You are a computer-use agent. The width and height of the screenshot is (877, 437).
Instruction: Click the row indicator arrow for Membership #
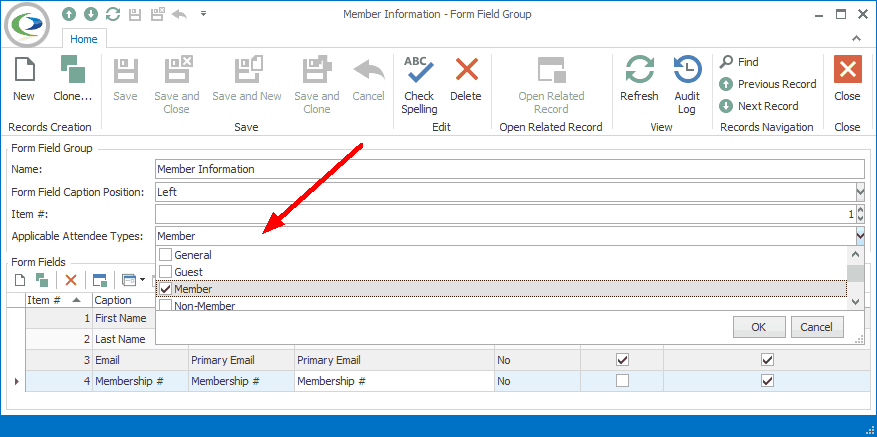click(16, 382)
